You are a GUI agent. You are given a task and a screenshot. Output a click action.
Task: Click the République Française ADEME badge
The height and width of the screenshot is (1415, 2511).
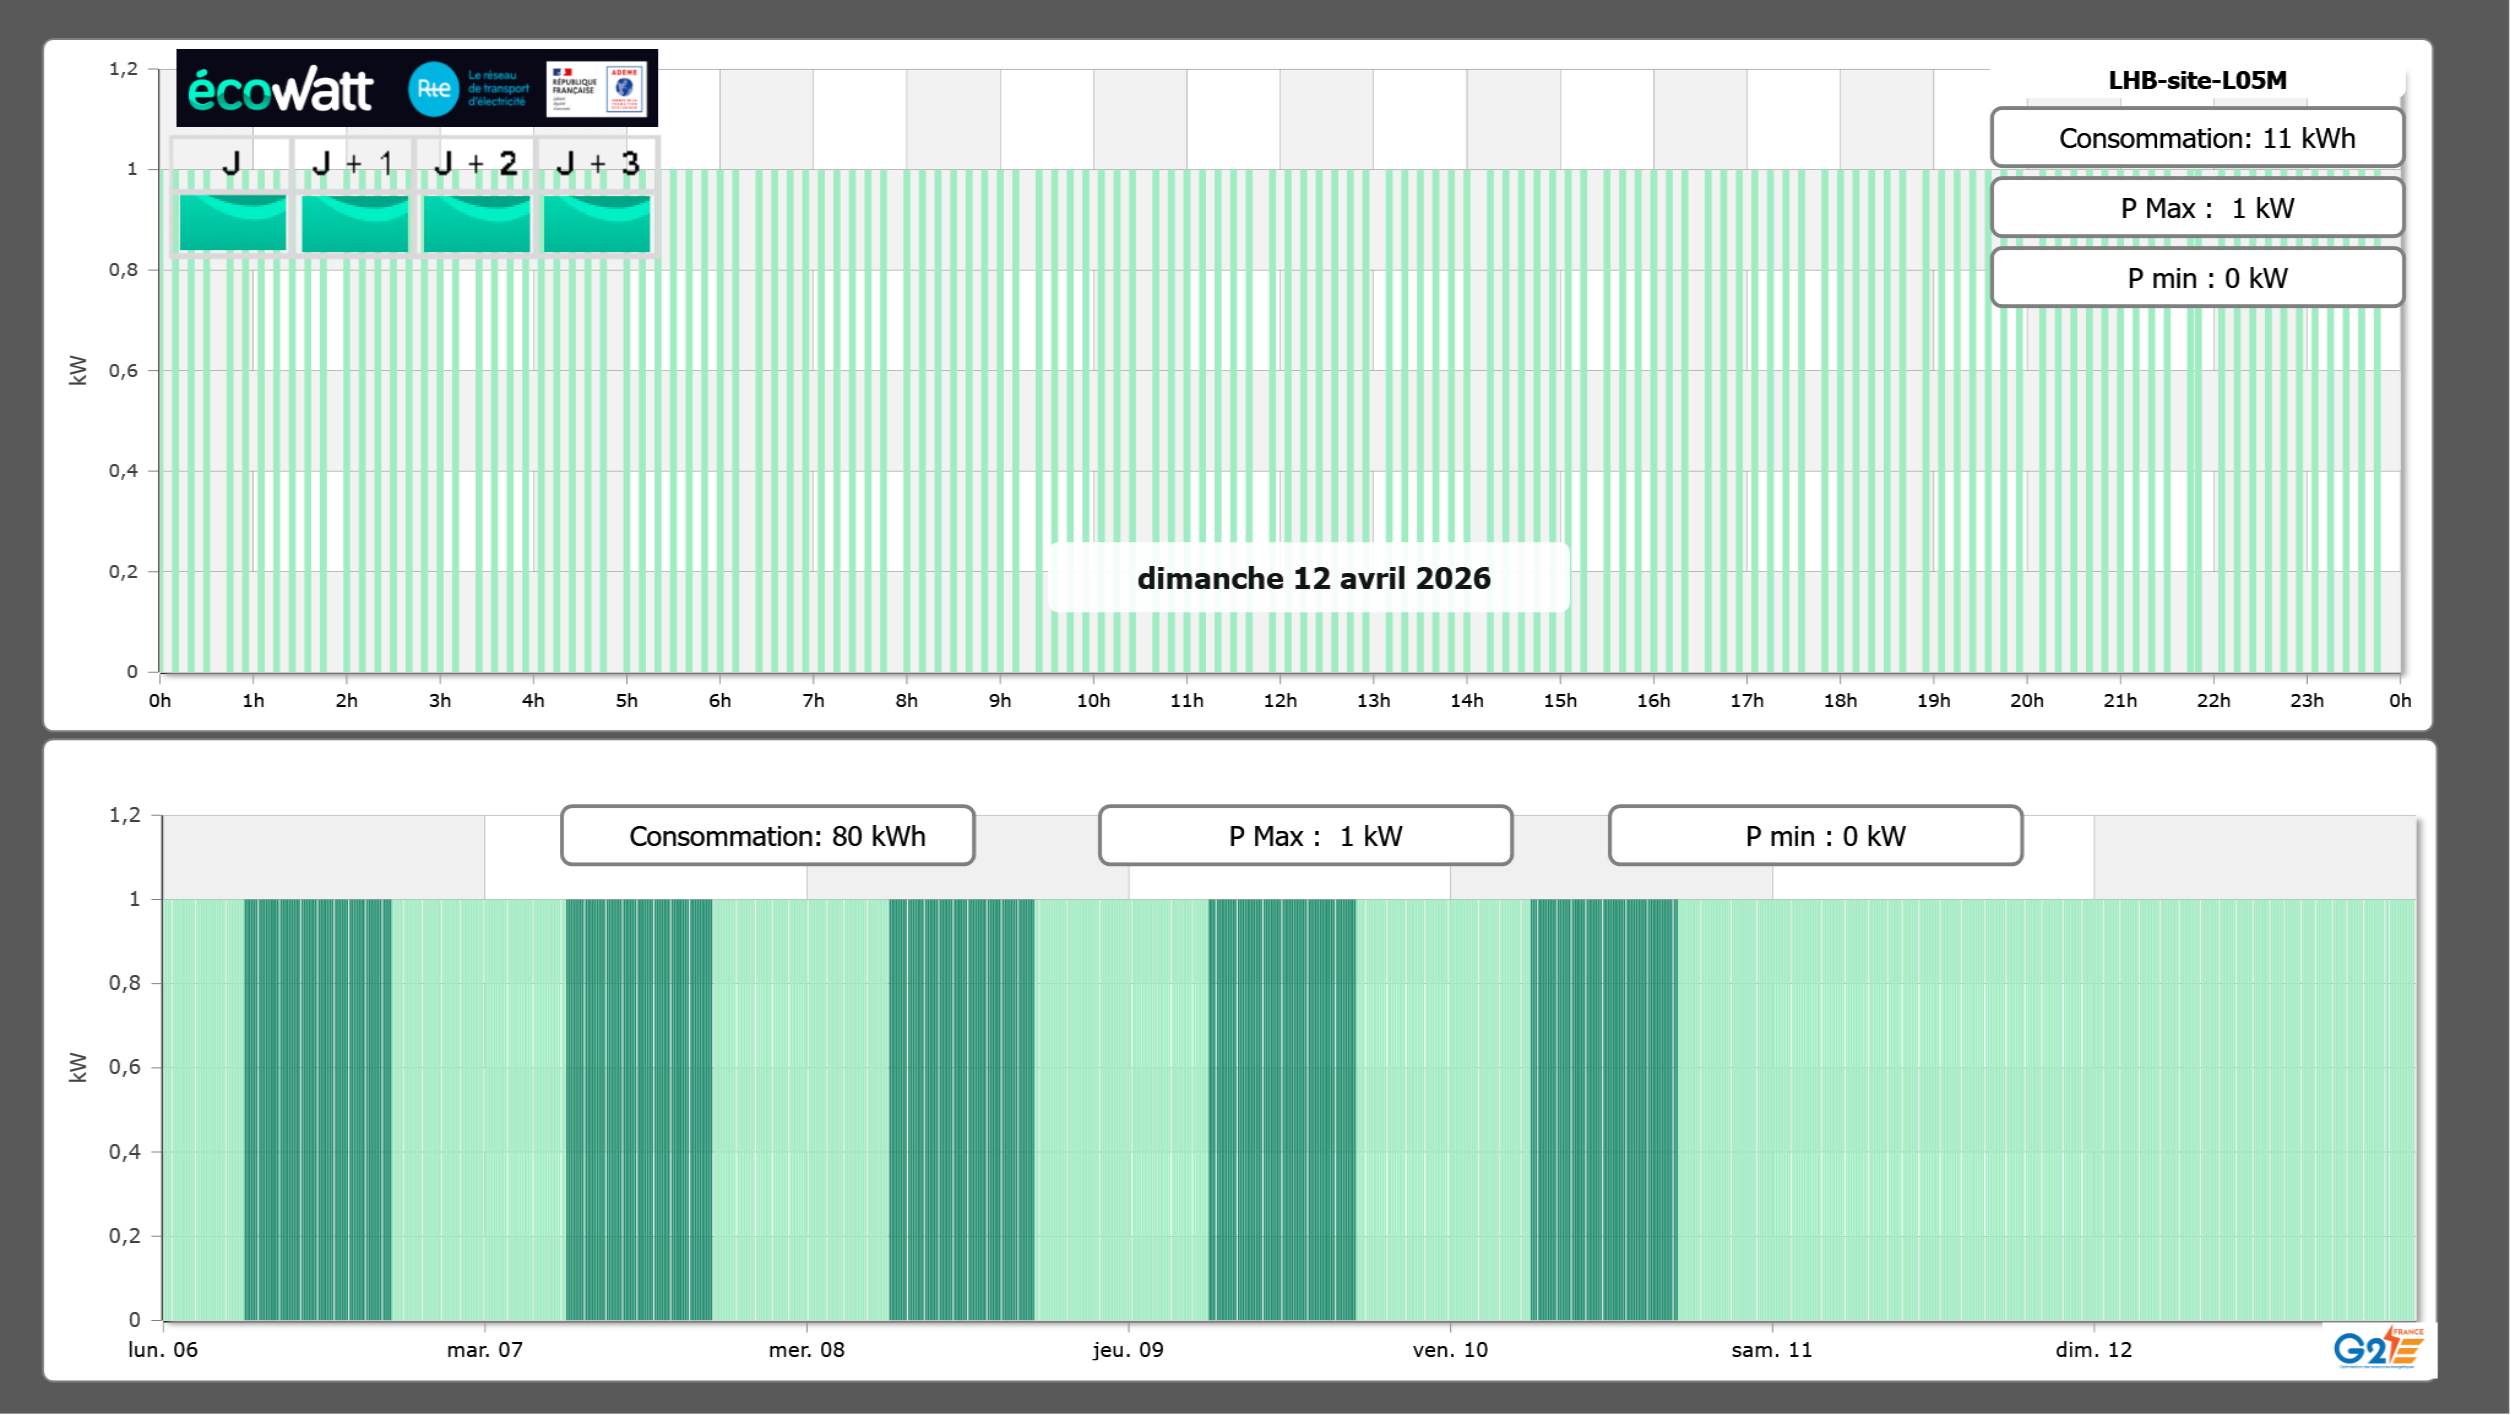click(596, 89)
